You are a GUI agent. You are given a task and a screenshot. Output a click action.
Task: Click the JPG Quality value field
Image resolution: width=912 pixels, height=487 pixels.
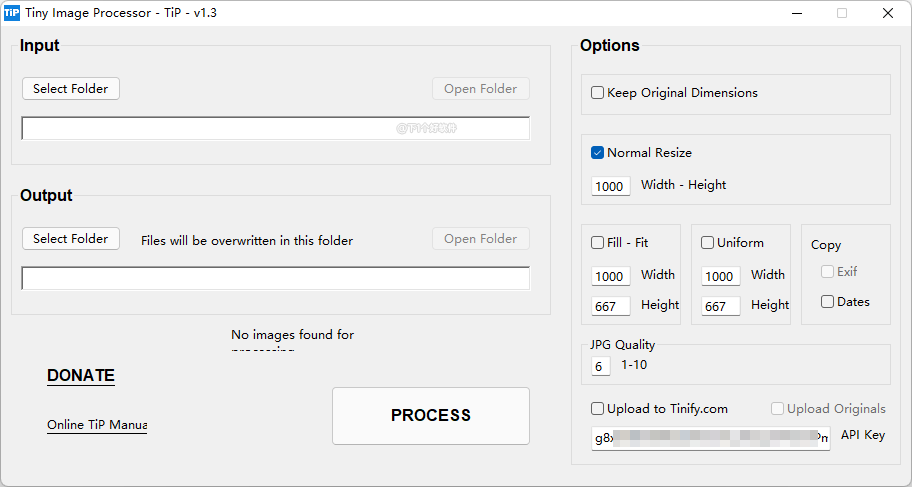coord(600,367)
